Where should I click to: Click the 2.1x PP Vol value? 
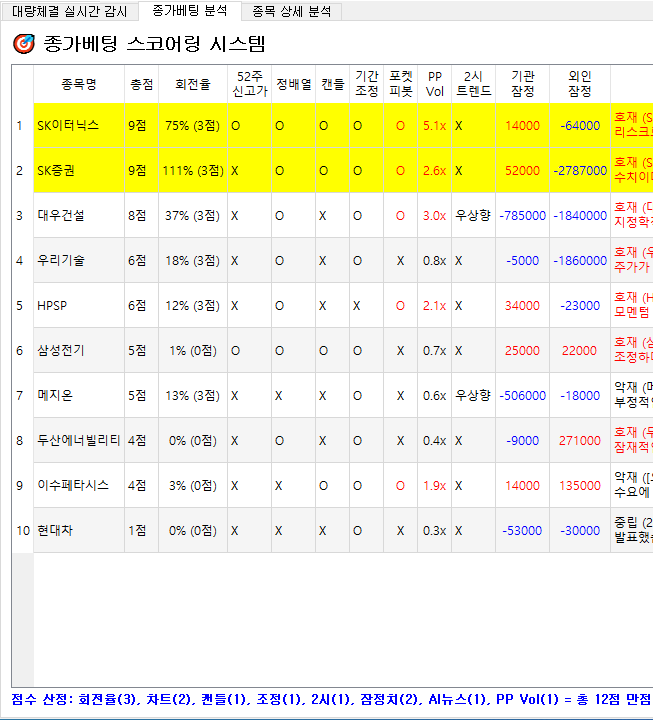pyautogui.click(x=434, y=305)
